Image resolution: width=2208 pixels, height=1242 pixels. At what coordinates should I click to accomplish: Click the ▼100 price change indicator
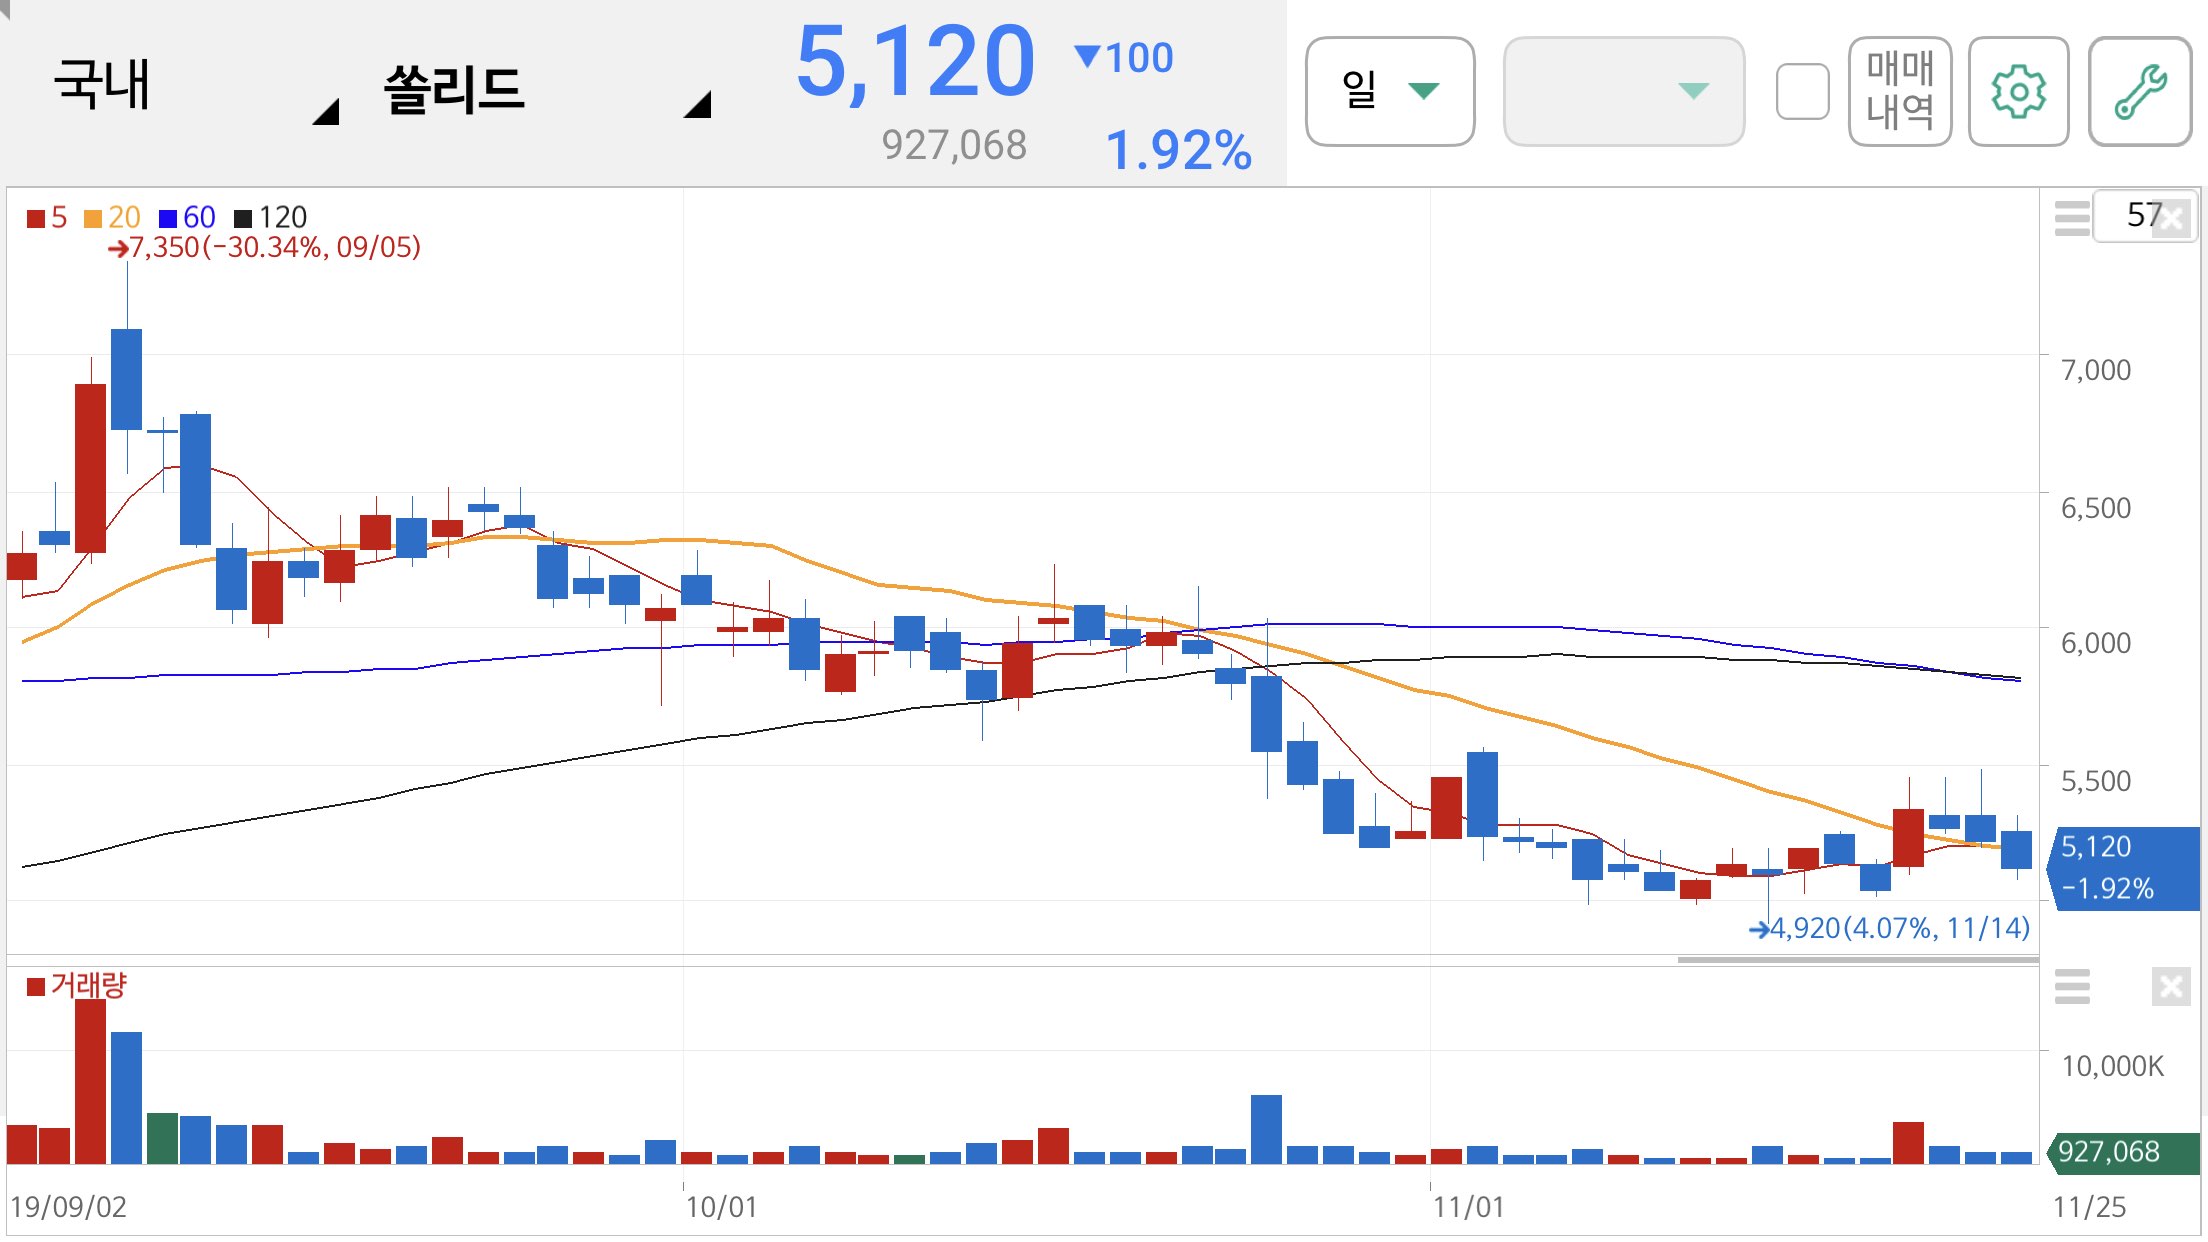click(1123, 58)
